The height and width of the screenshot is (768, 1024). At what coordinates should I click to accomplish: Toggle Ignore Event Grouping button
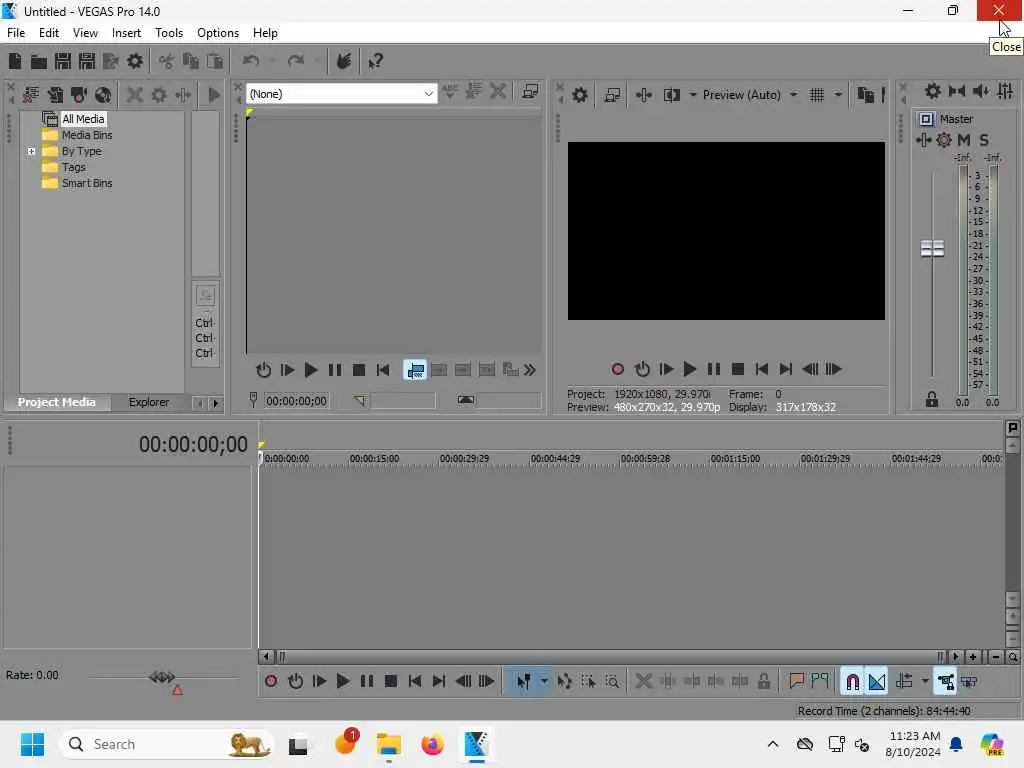point(969,682)
